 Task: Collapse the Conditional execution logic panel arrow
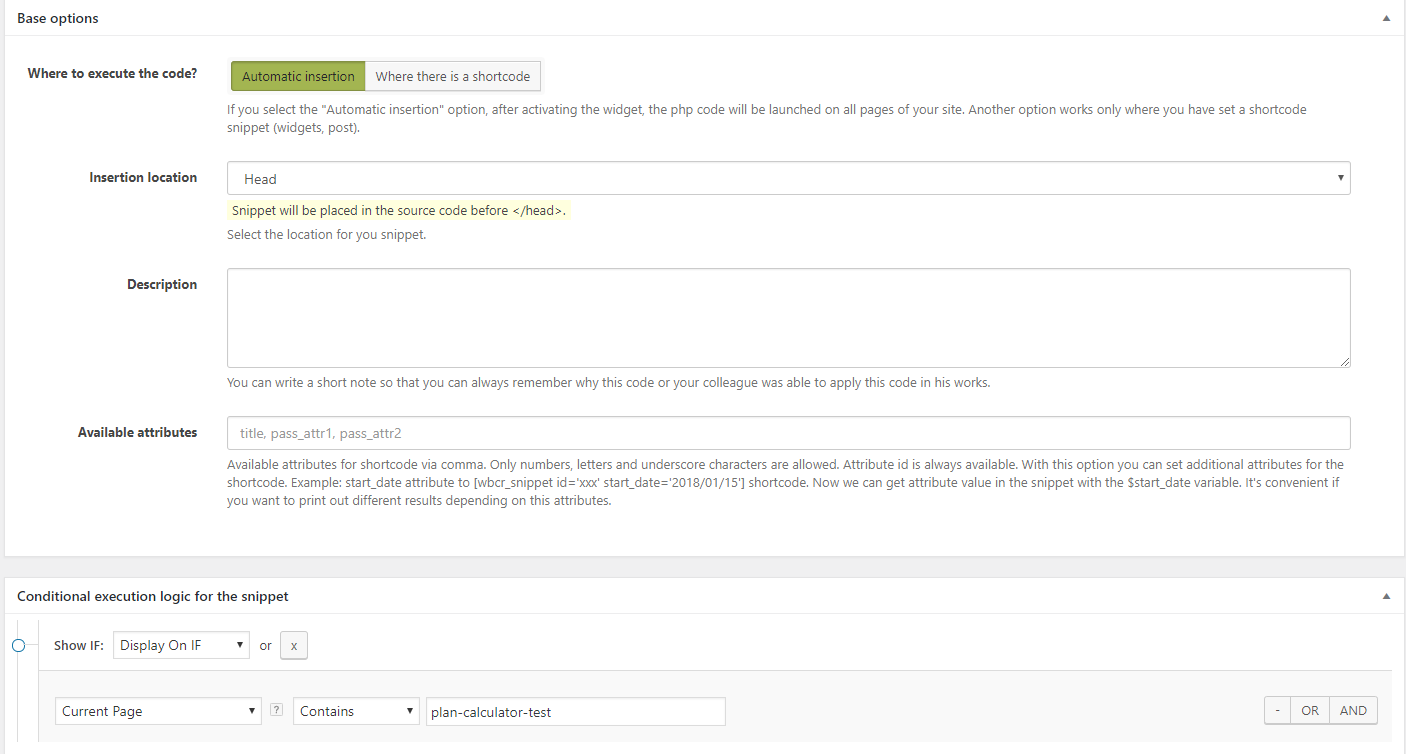[x=1386, y=596]
